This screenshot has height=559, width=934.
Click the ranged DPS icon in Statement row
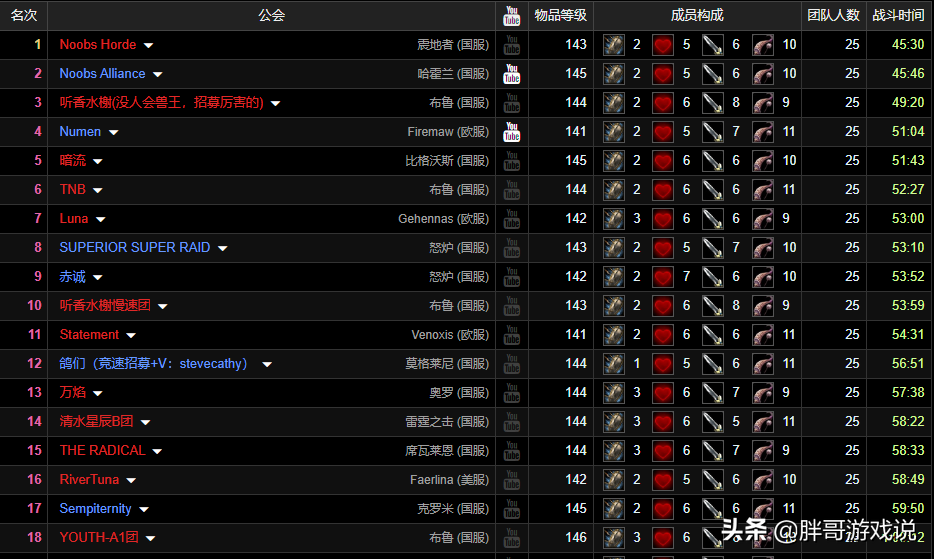[x=763, y=335]
